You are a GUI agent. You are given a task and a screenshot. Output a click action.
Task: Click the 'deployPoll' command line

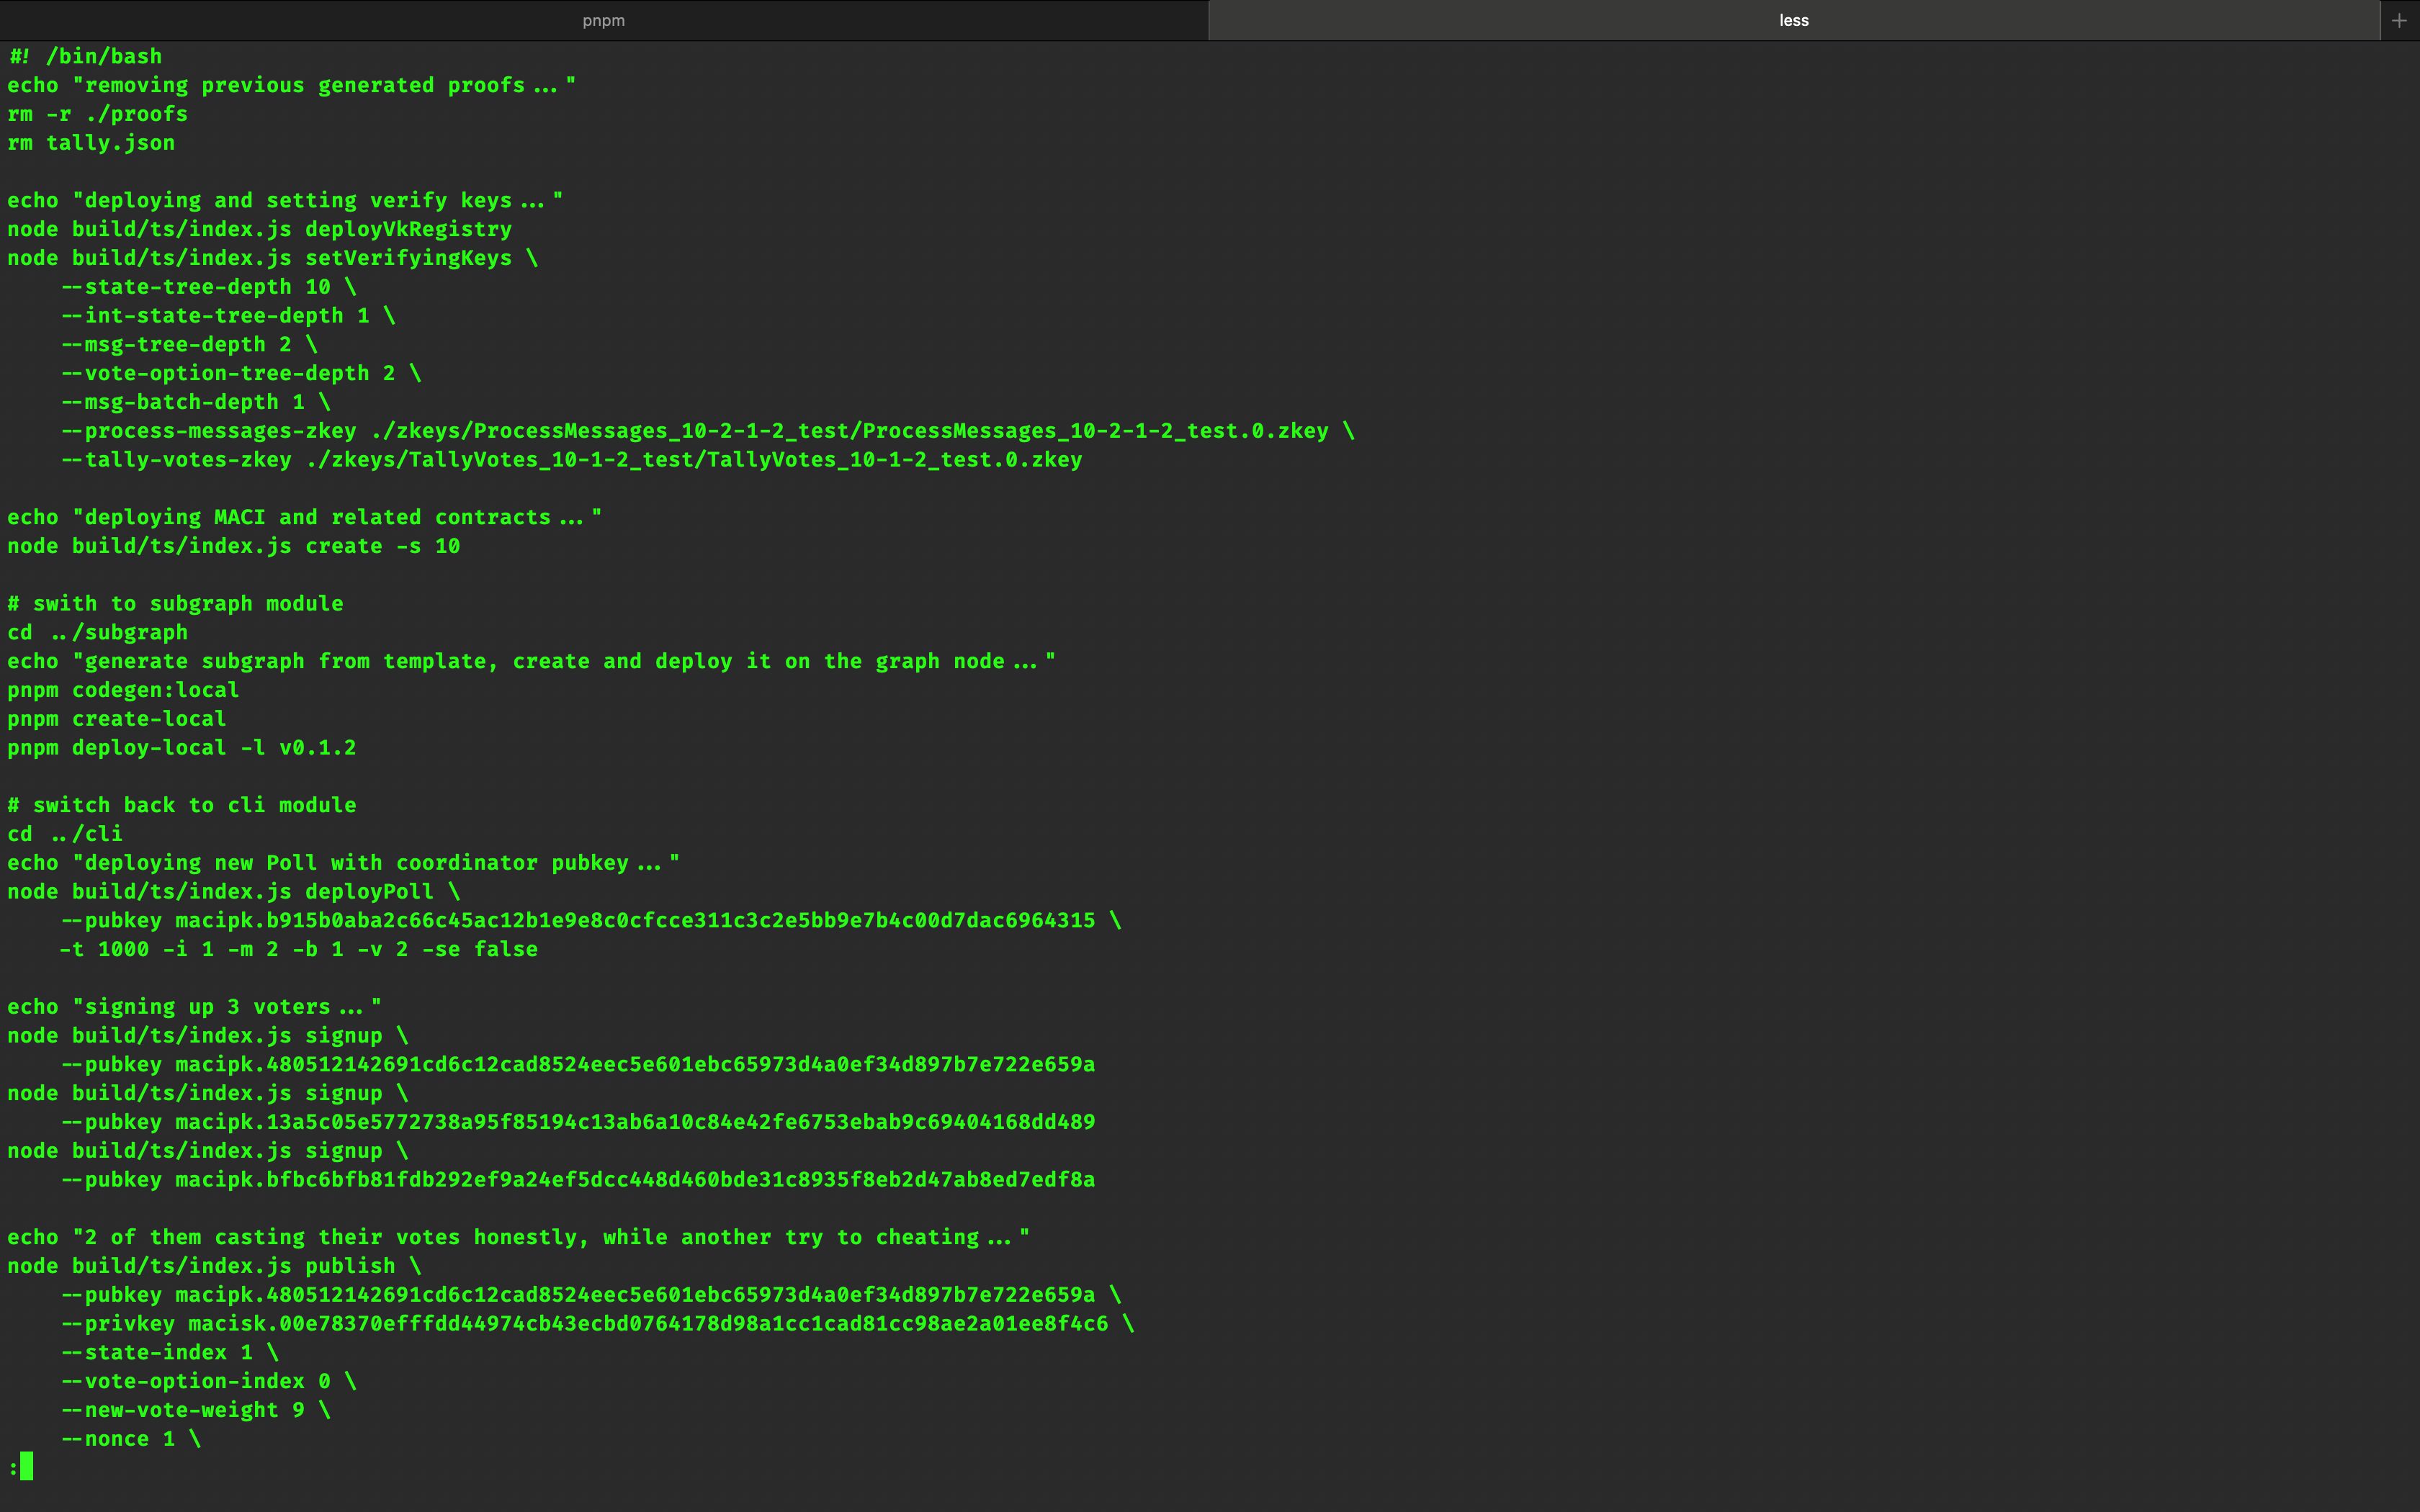234,892
